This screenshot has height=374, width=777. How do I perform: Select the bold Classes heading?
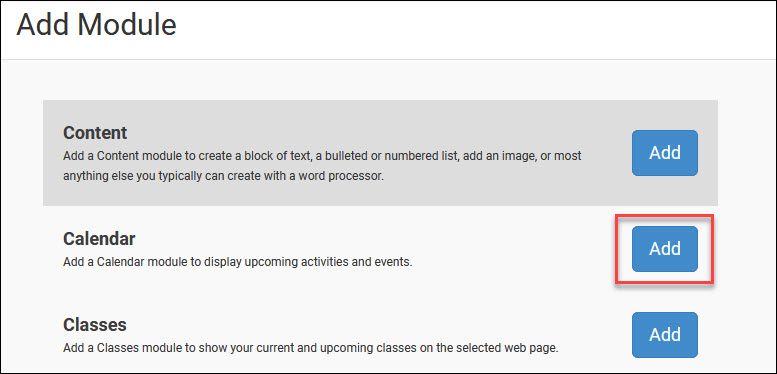(x=95, y=324)
